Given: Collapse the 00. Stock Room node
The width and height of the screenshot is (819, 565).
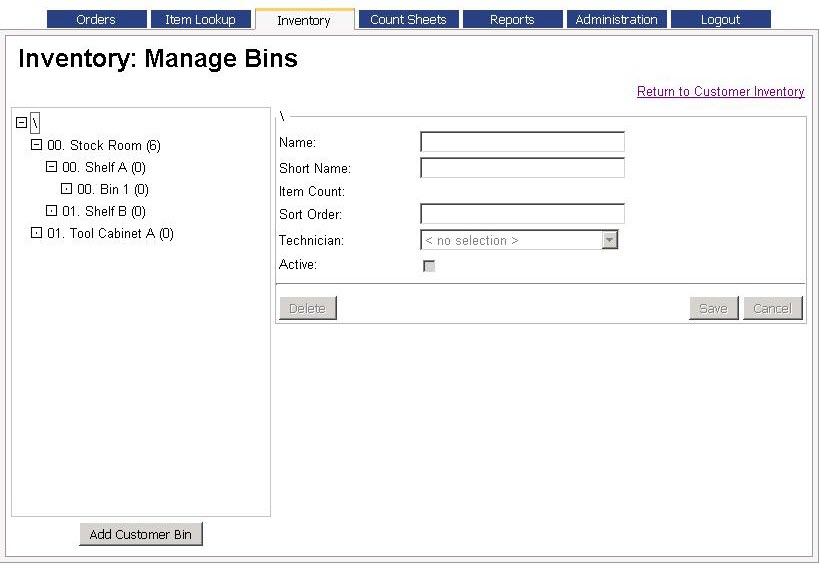Looking at the screenshot, I should click(x=37, y=145).
